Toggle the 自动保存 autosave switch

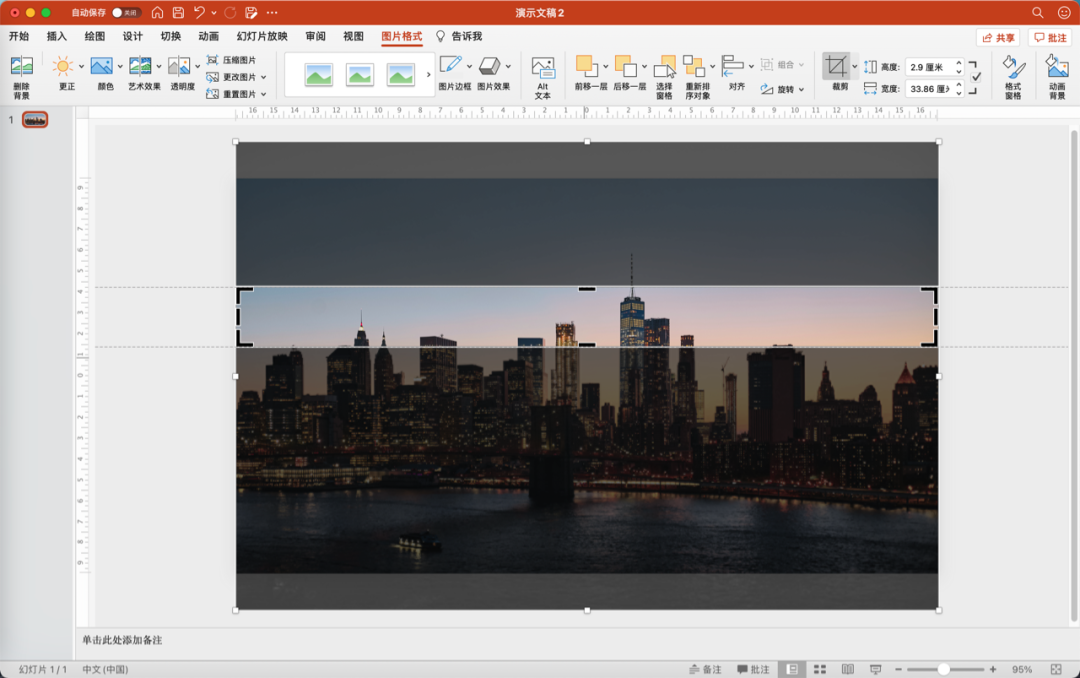tap(126, 12)
